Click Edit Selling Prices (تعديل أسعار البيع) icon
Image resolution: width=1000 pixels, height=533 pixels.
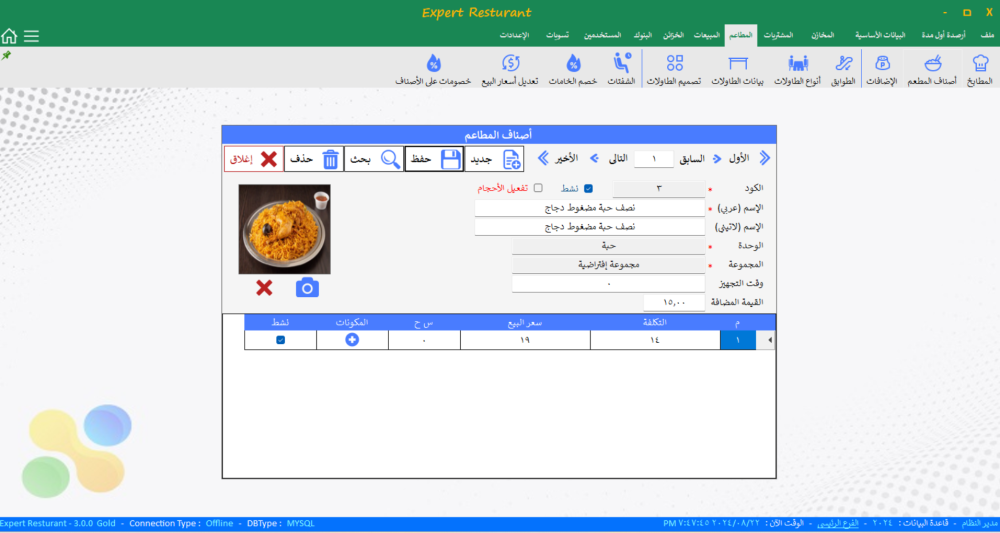[x=510, y=68]
